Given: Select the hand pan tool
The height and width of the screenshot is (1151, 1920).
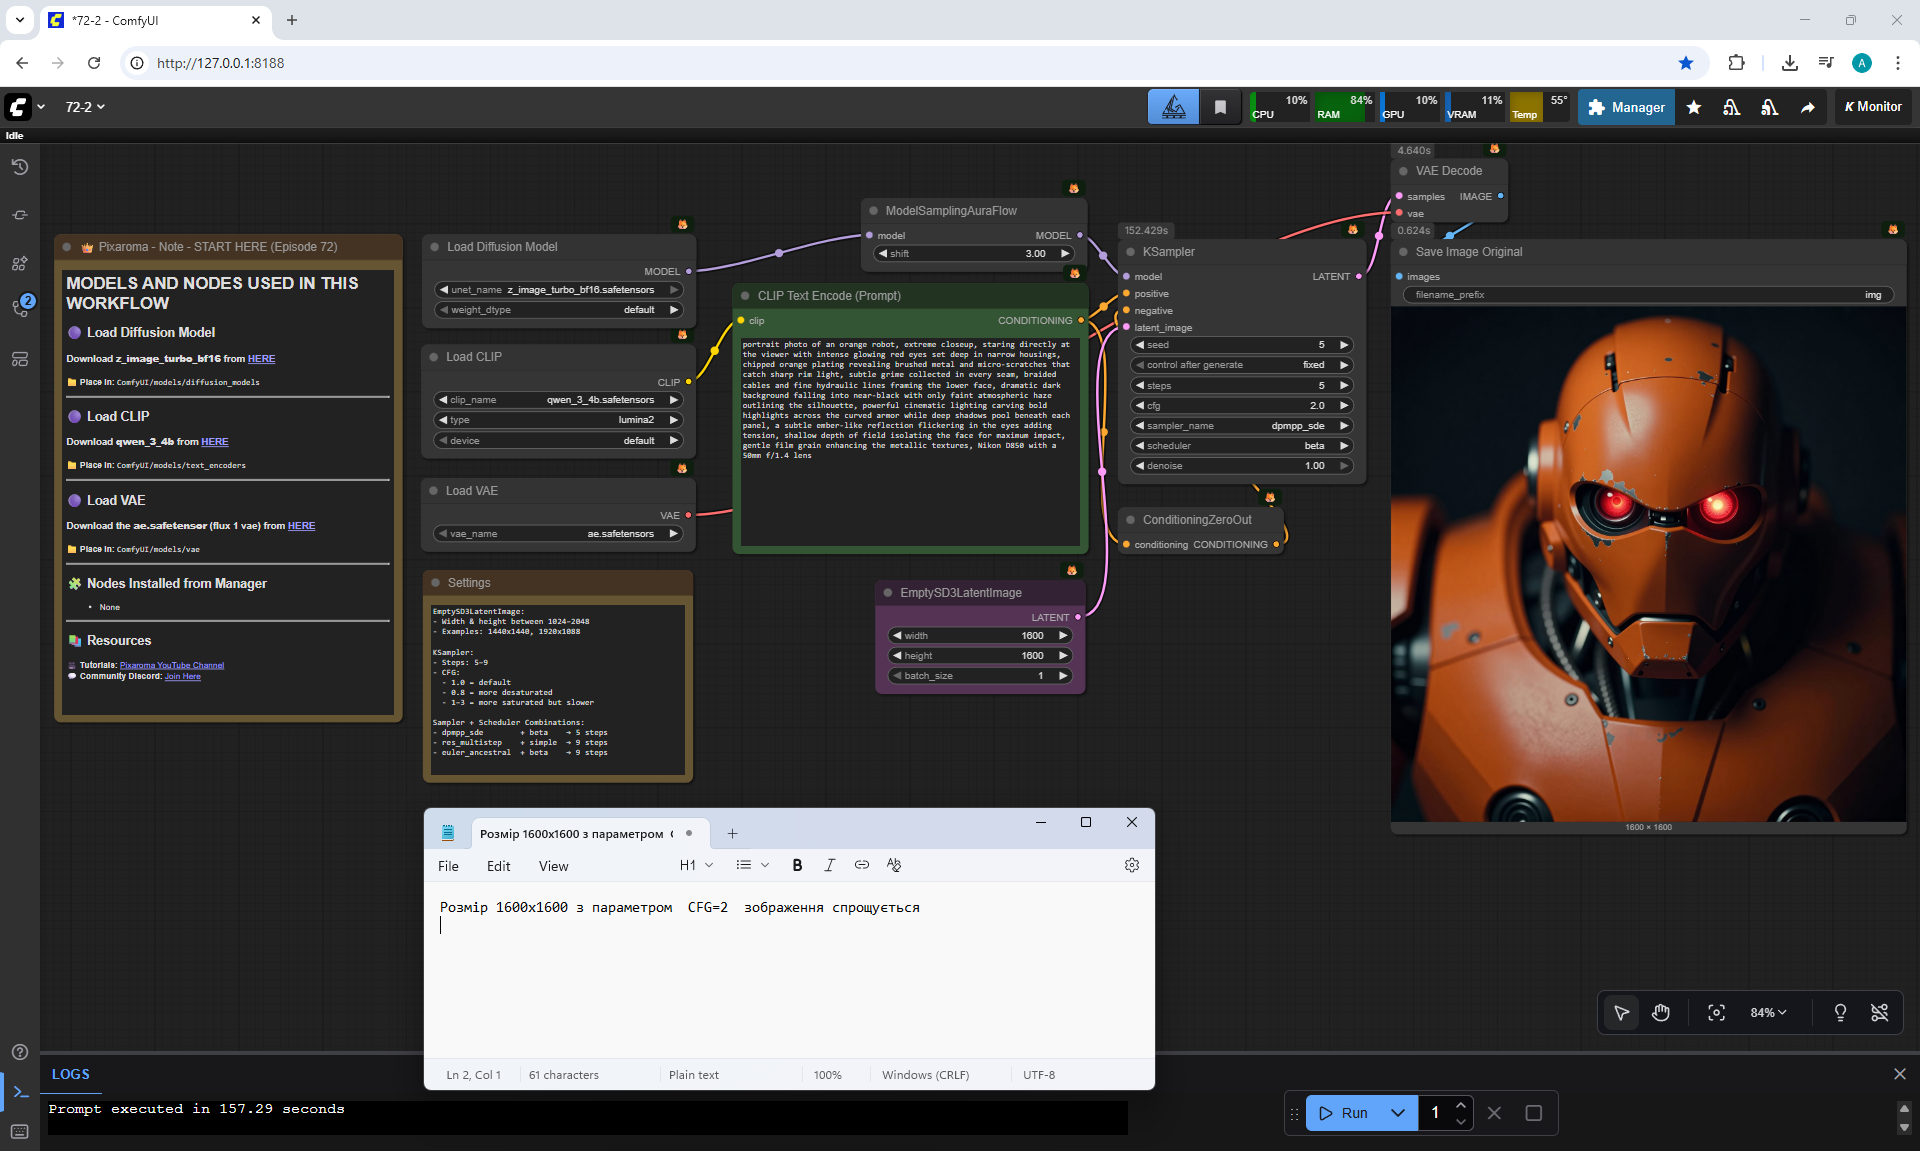Looking at the screenshot, I should [x=1661, y=1013].
